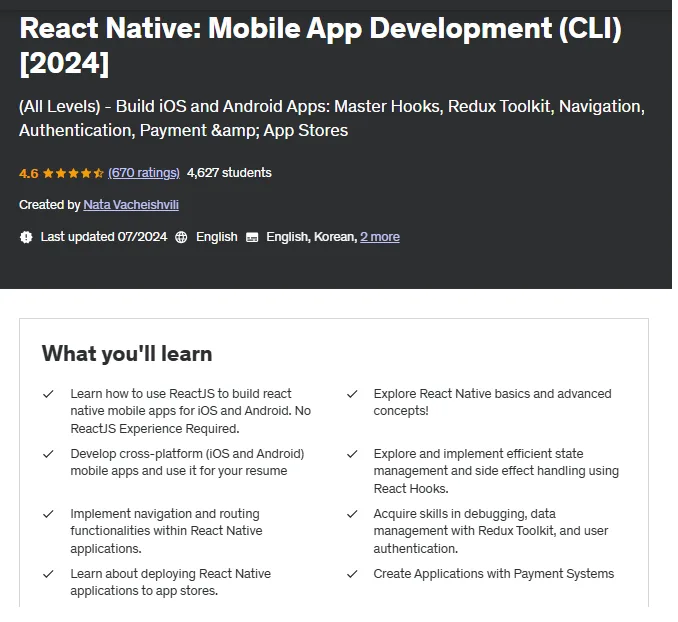The height and width of the screenshot is (622, 678).
Task: Click "Implement navigation and routing functionalities" text
Action: 166,531
